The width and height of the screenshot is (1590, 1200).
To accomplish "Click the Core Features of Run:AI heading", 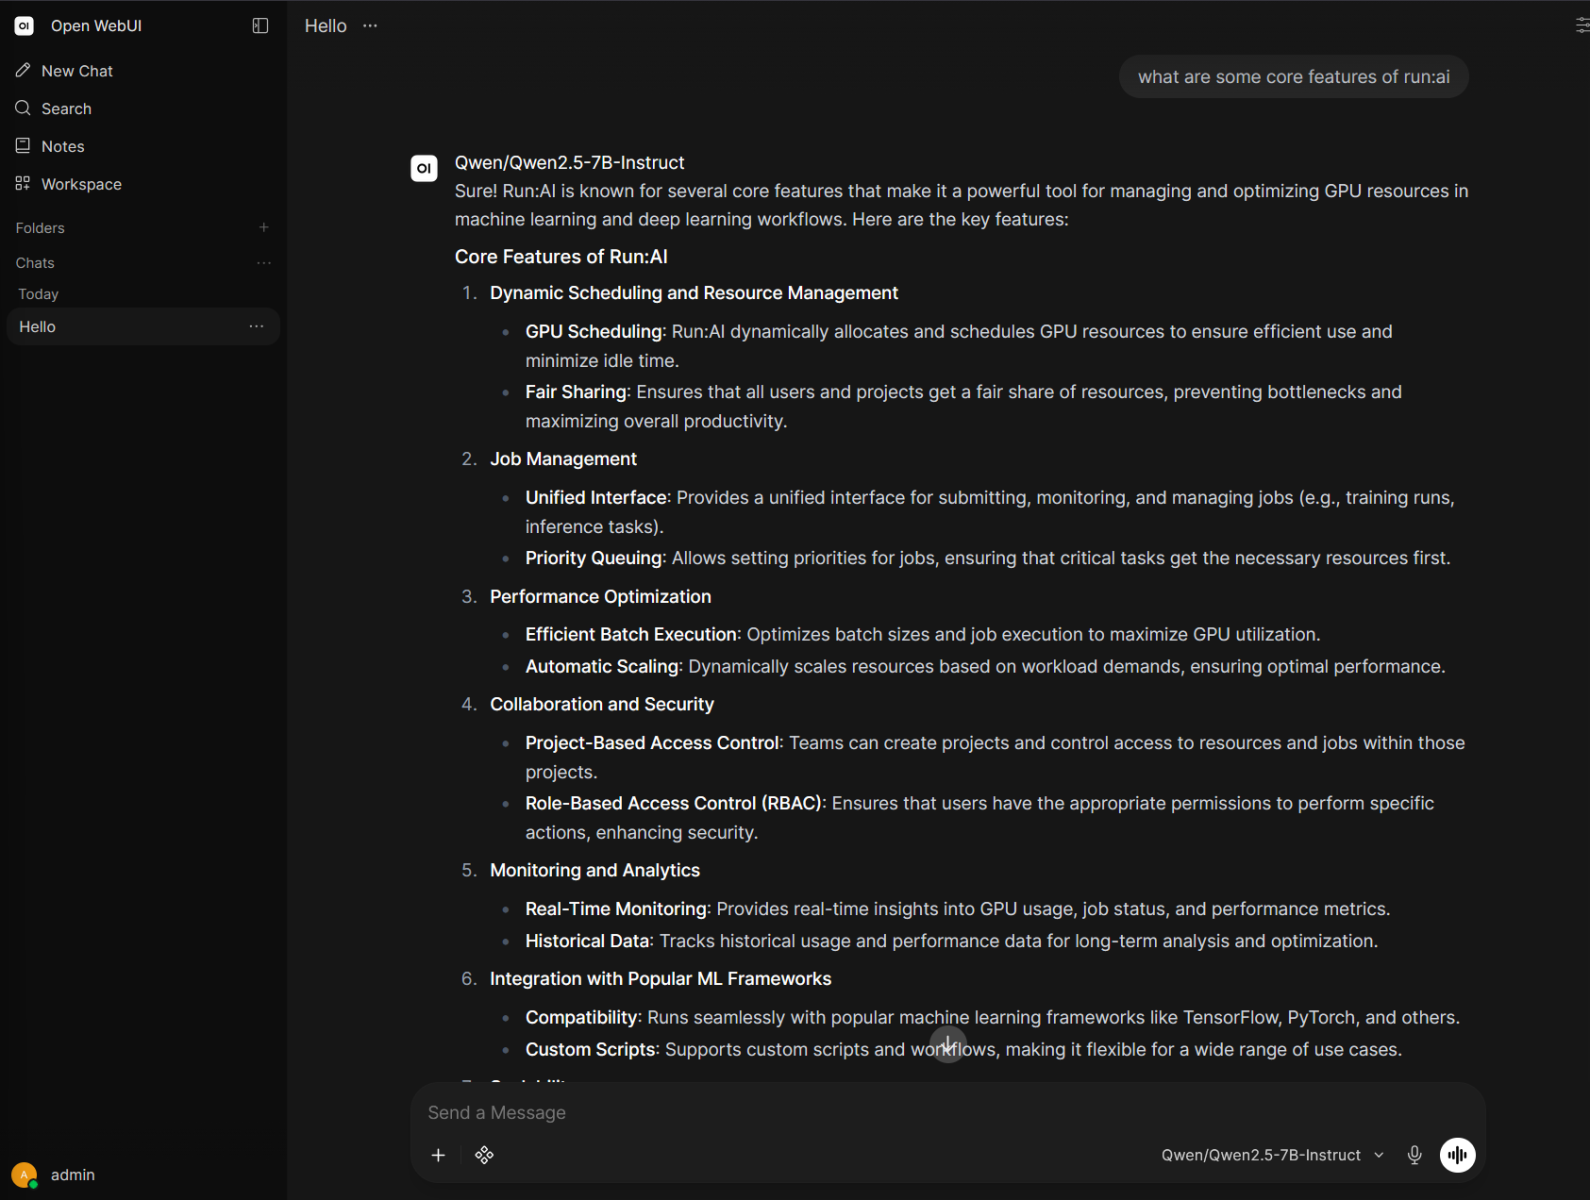I will pos(561,257).
